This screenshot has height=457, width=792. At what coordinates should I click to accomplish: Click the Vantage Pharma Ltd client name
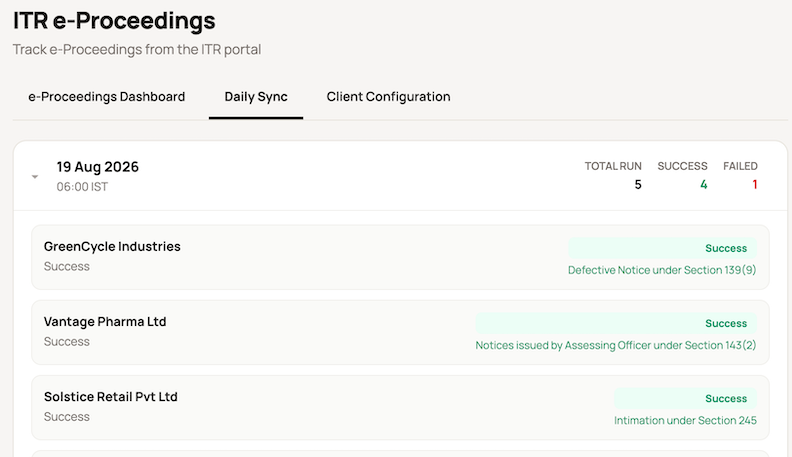point(105,322)
